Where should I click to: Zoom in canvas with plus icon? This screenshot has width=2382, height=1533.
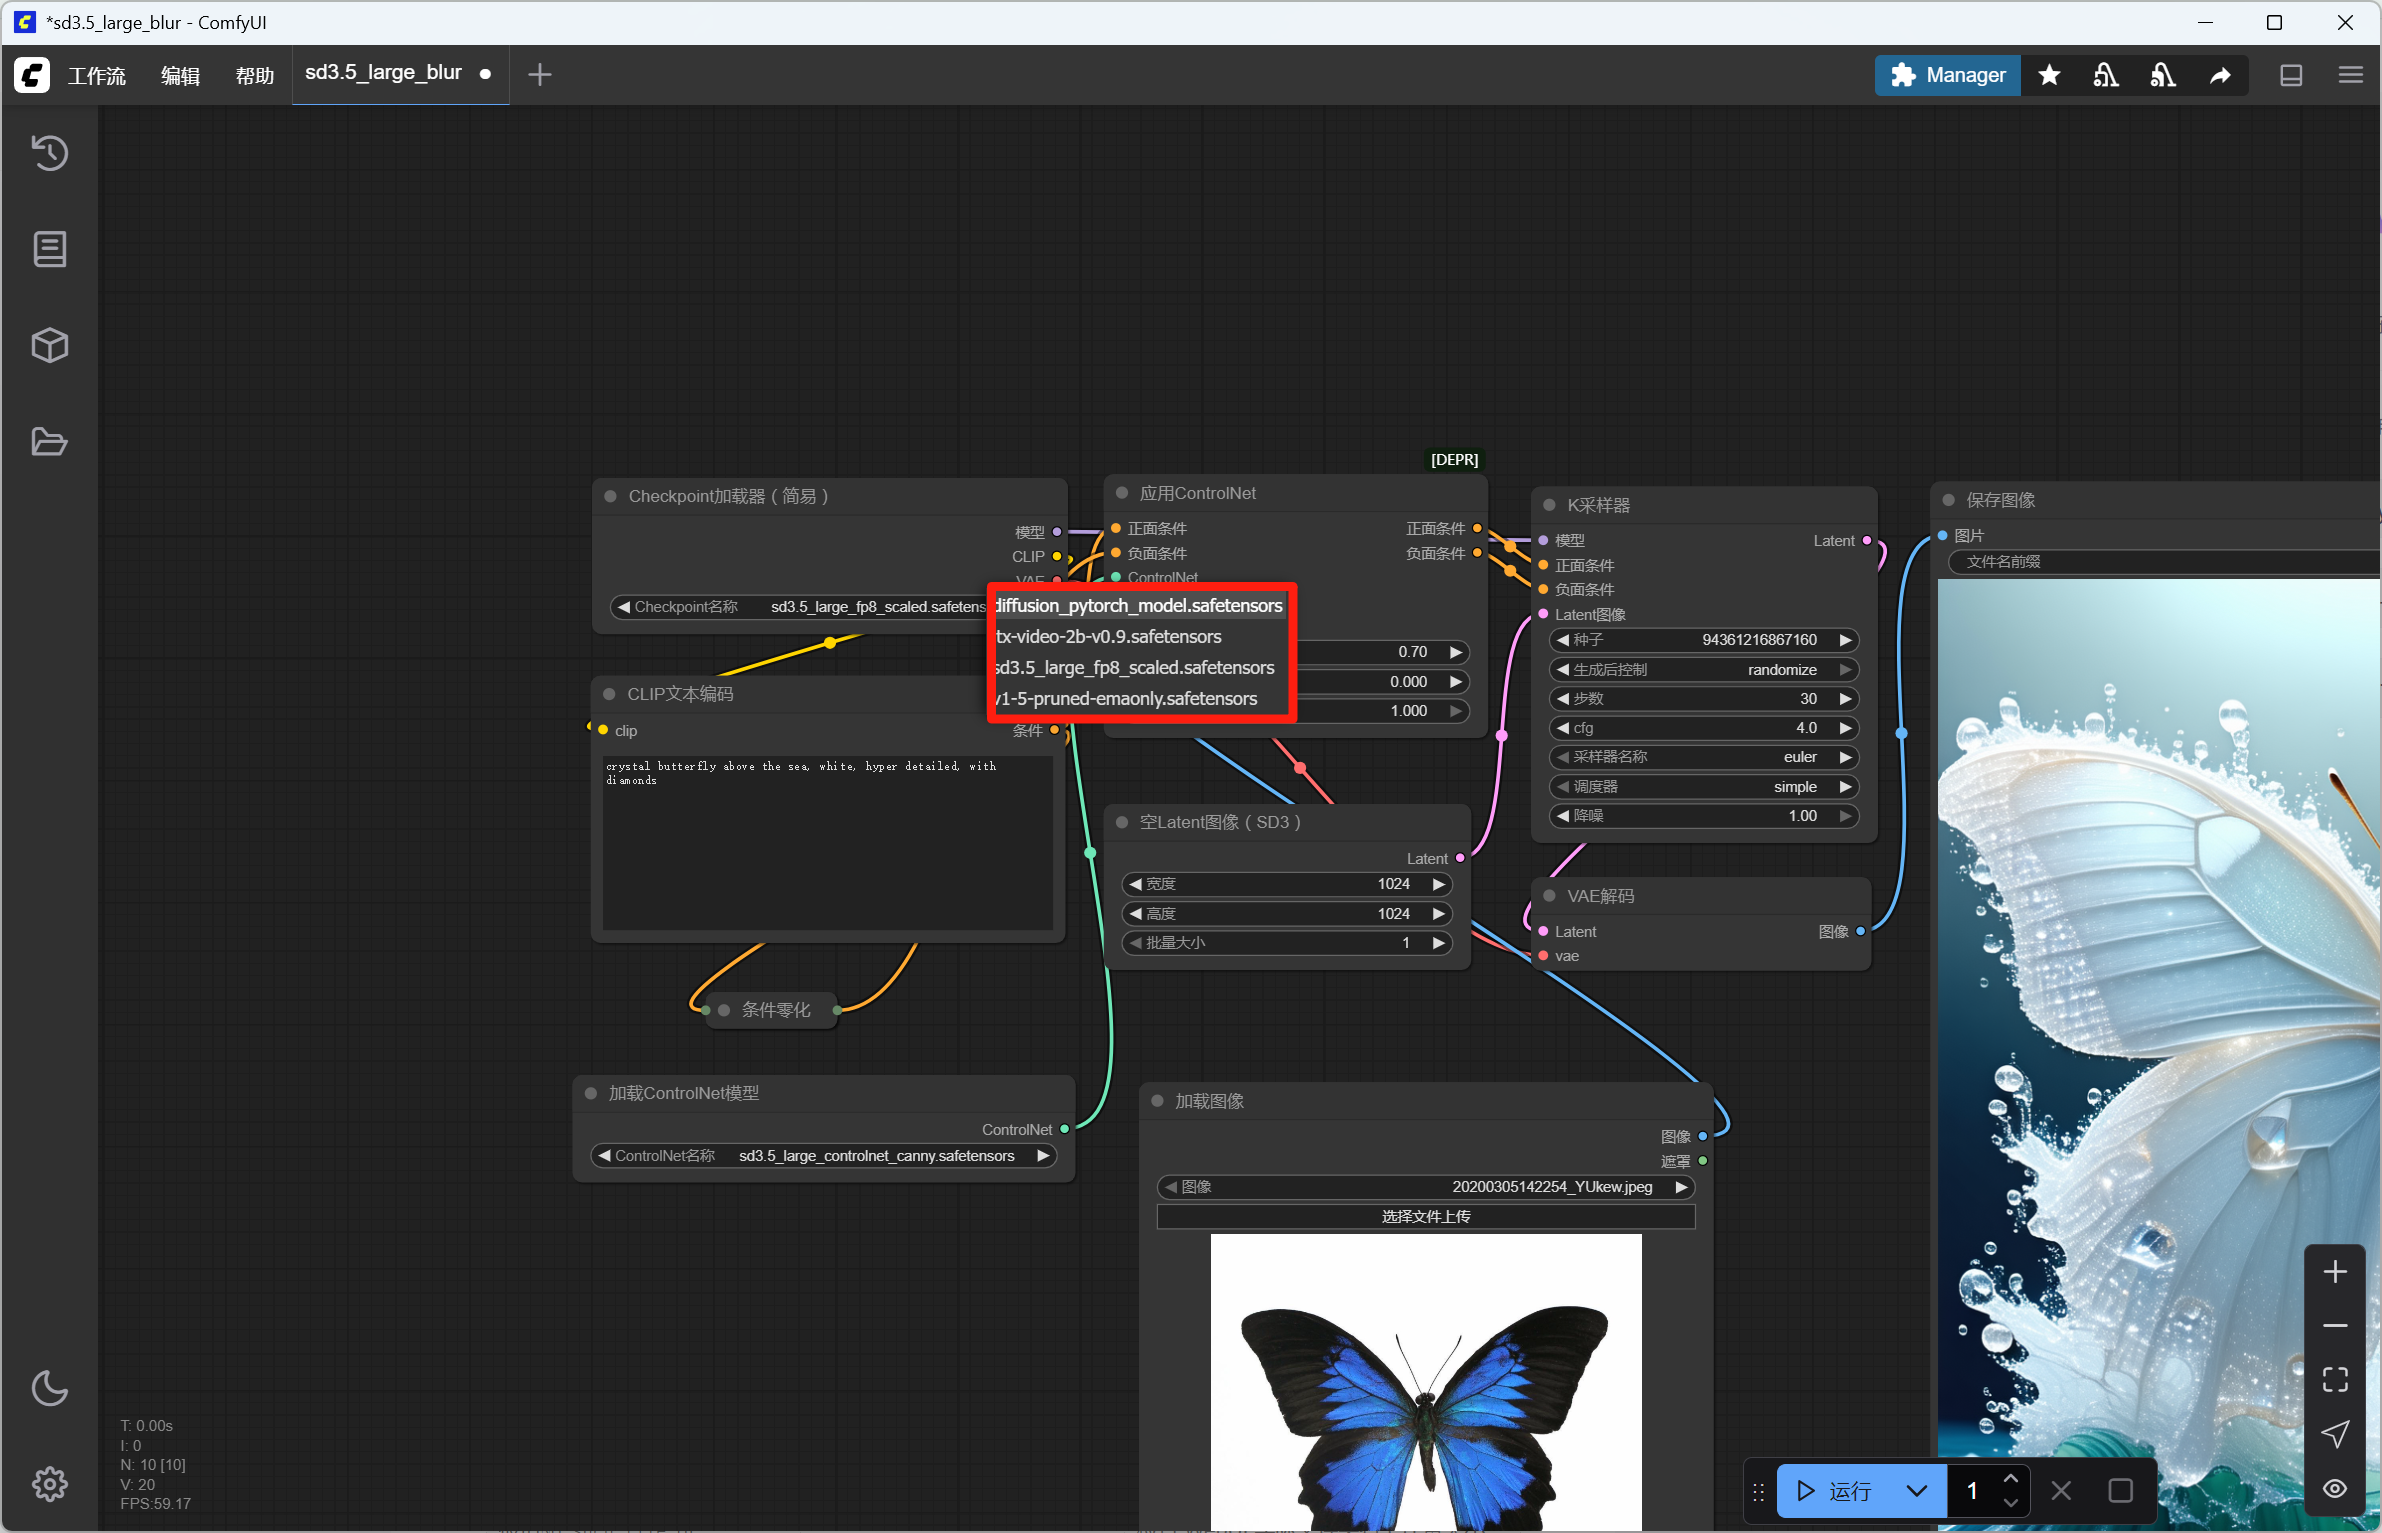2335,1272
